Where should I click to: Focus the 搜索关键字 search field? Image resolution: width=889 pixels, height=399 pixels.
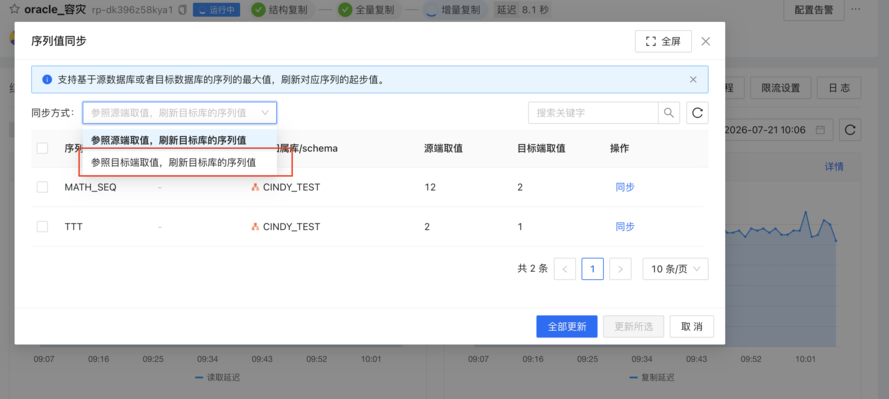pos(593,113)
